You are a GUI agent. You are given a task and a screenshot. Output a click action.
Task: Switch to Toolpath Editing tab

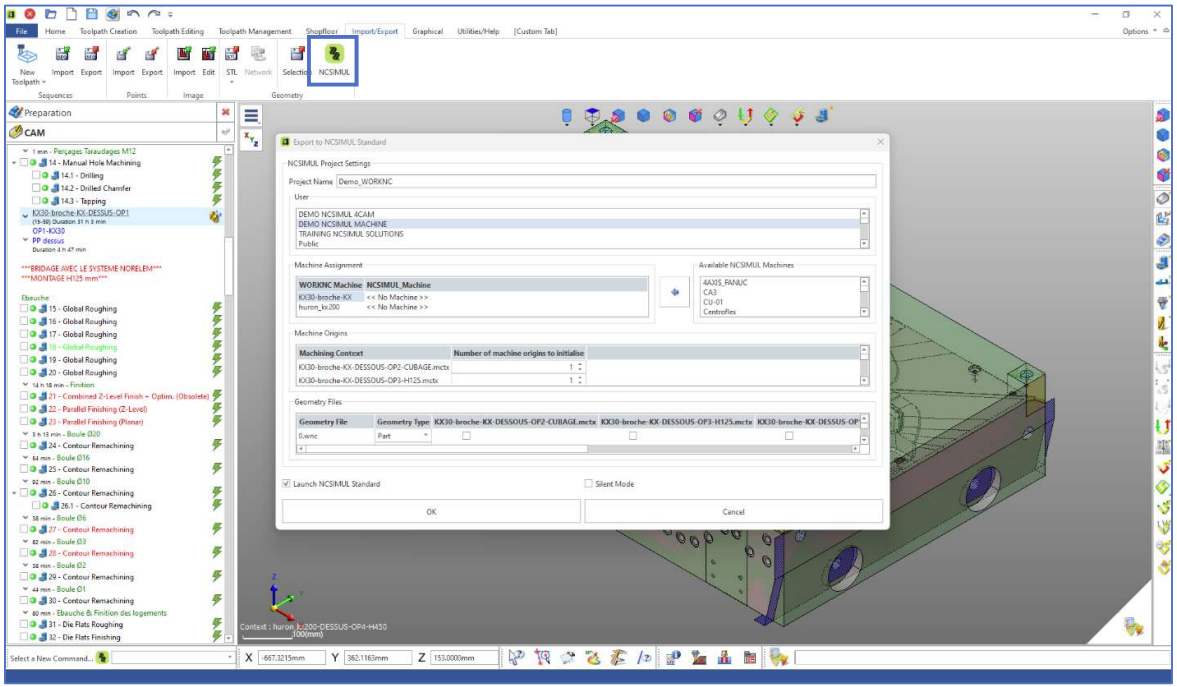tap(177, 32)
